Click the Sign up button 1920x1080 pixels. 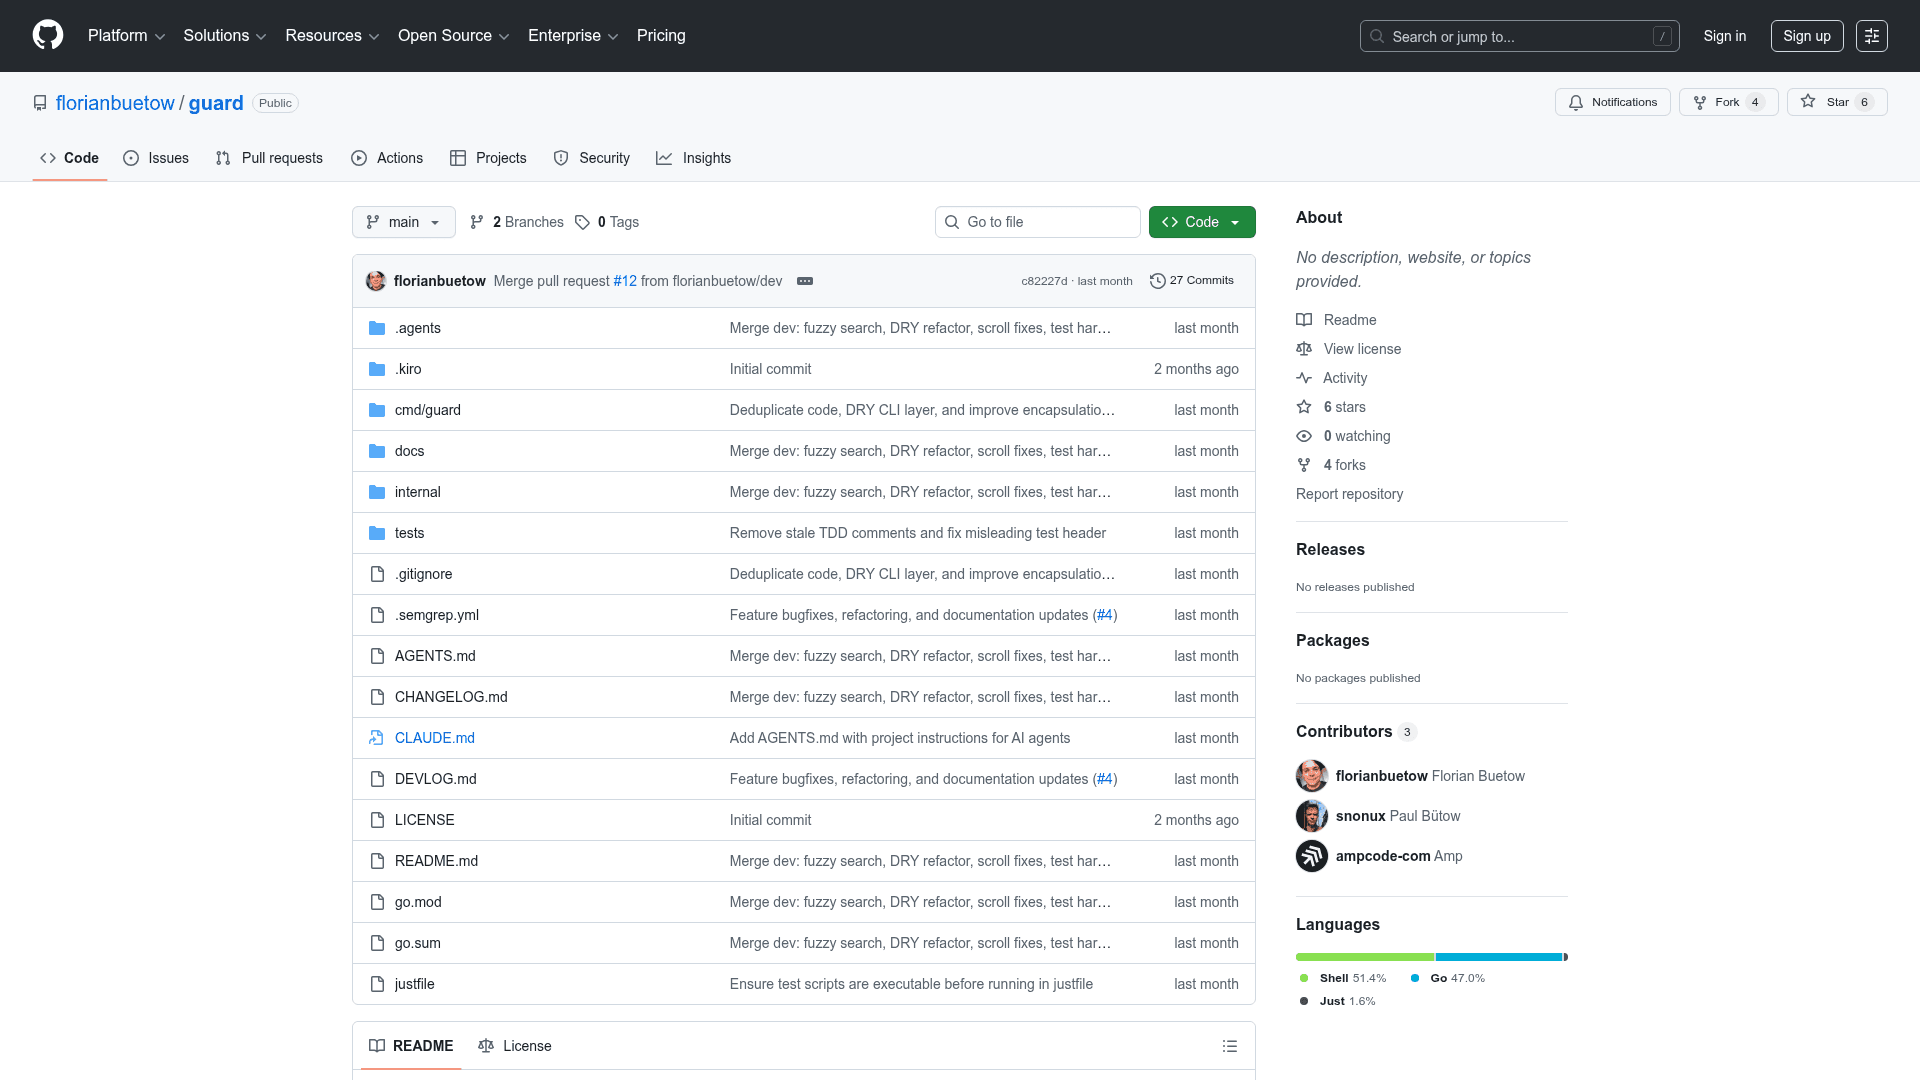tap(1806, 36)
